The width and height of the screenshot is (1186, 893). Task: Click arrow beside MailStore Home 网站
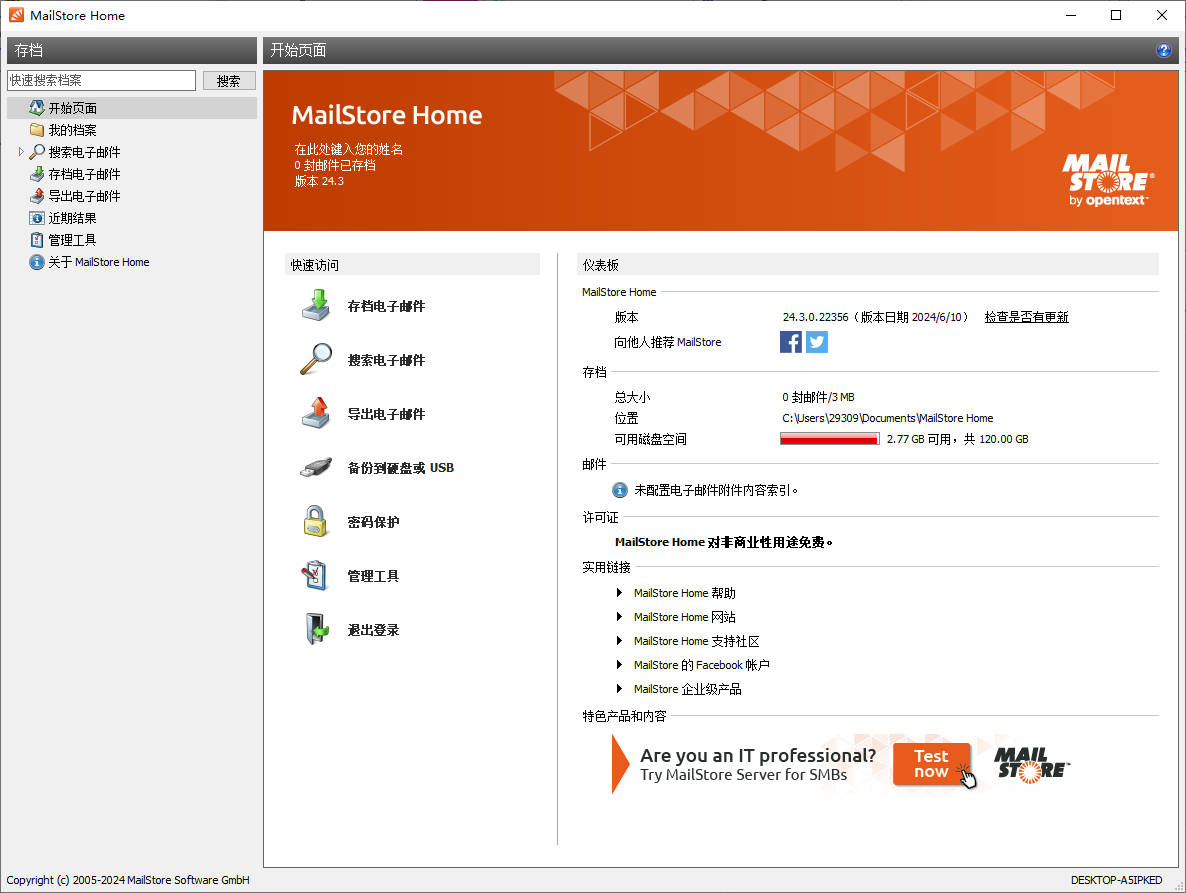619,617
